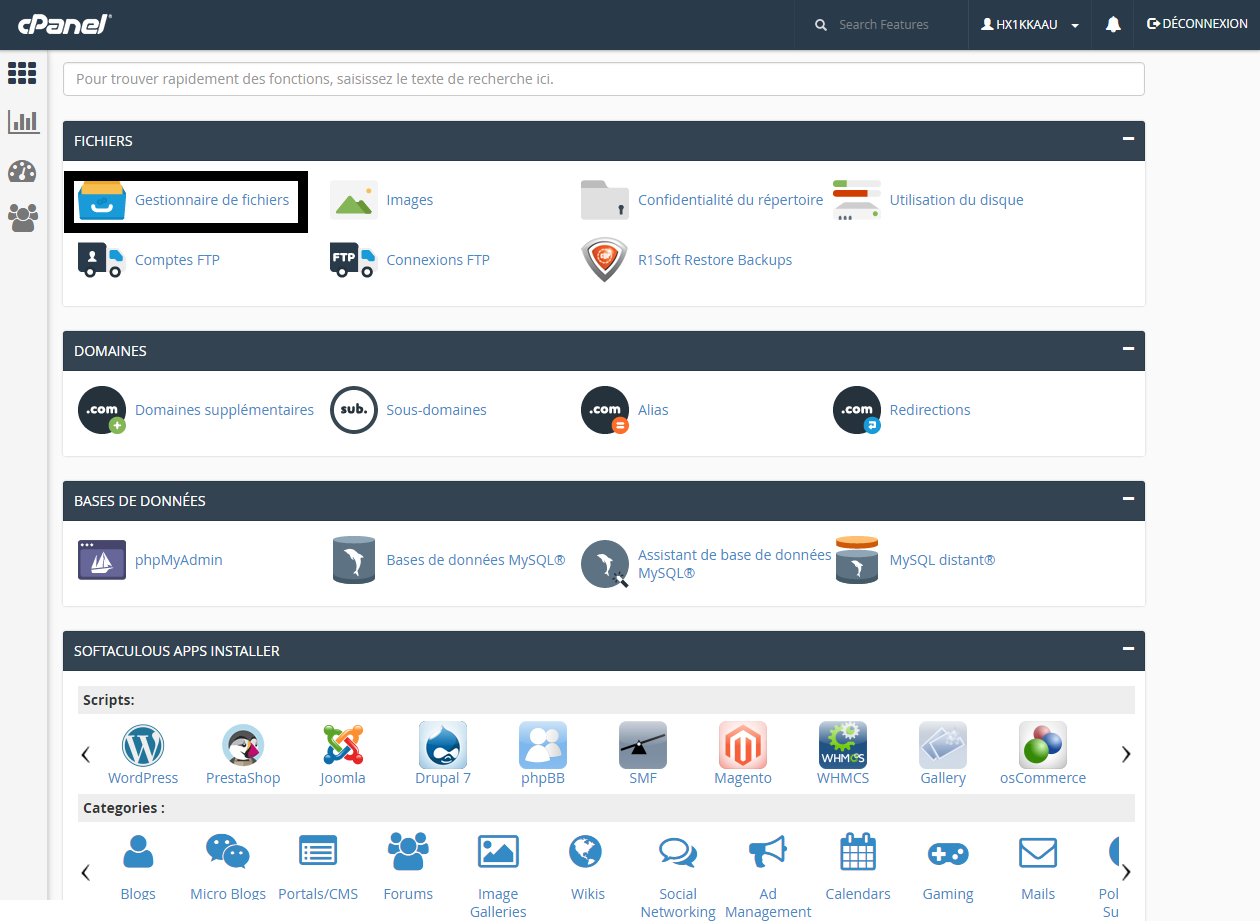Screen dimensions: 1260x921
Task: Collapse the Softaculous Apps Installer section
Action: click(x=1129, y=648)
